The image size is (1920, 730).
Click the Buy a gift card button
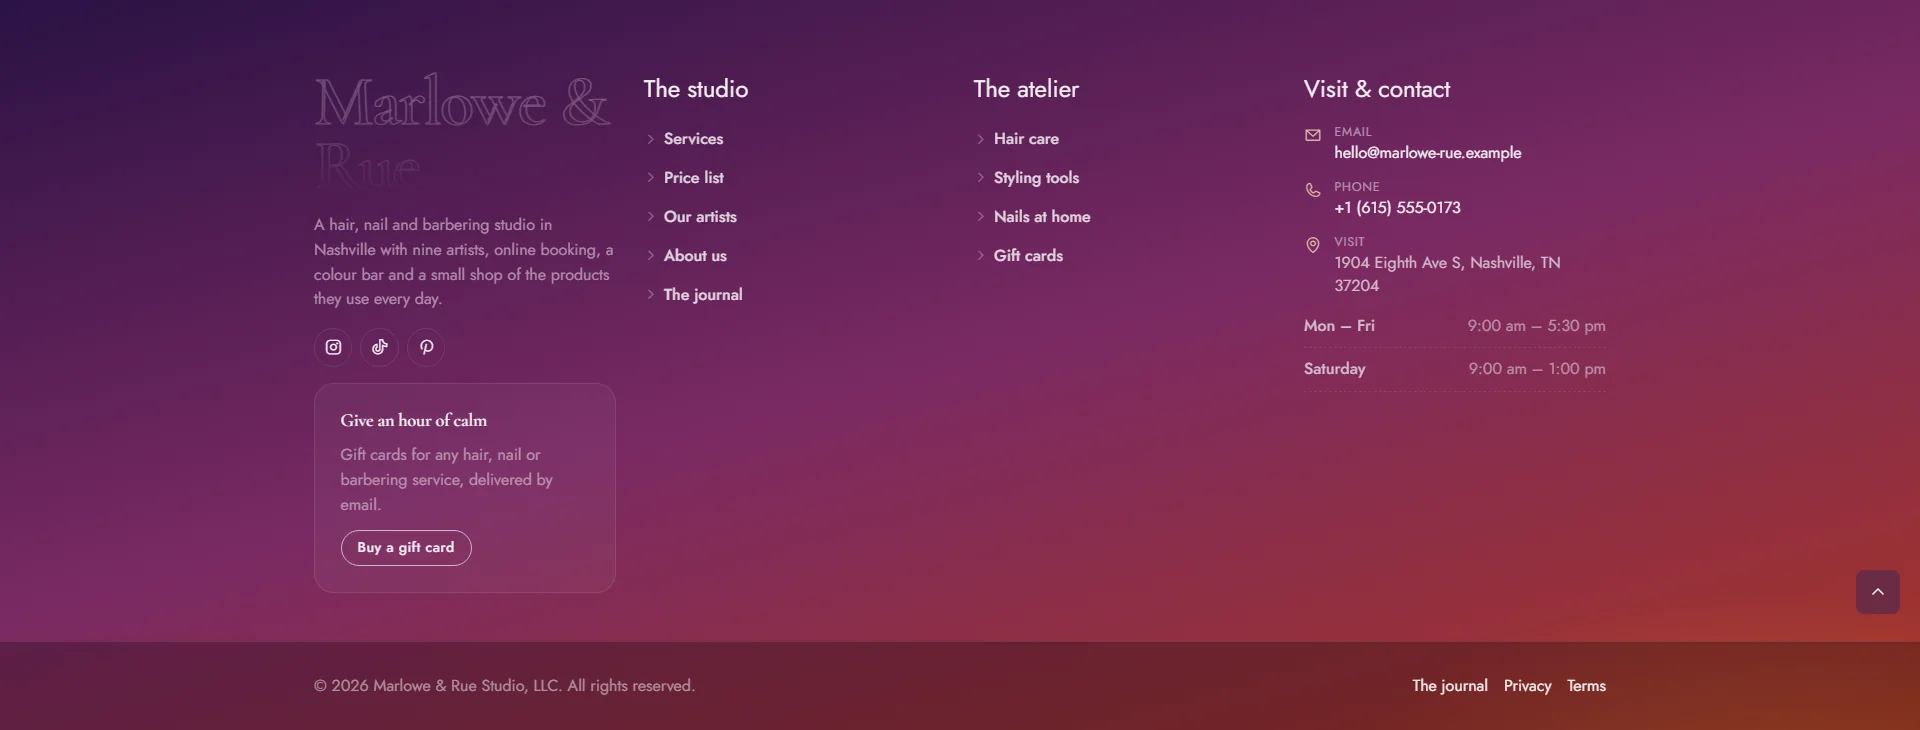pos(406,548)
